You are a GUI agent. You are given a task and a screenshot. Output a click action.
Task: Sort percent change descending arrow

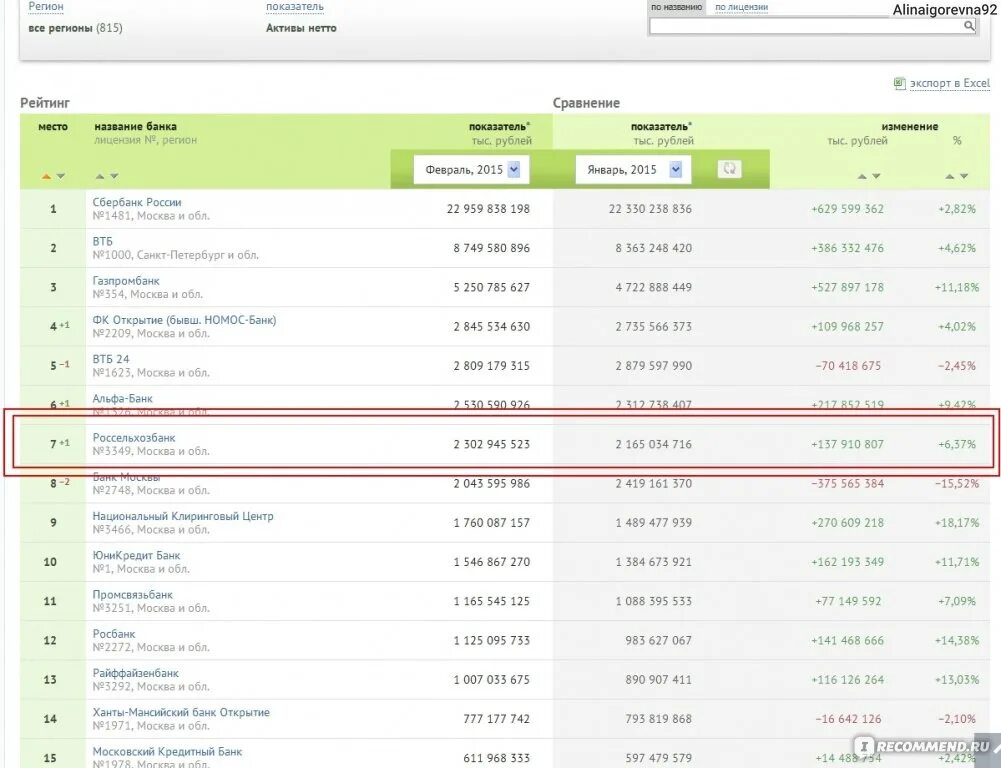964,176
